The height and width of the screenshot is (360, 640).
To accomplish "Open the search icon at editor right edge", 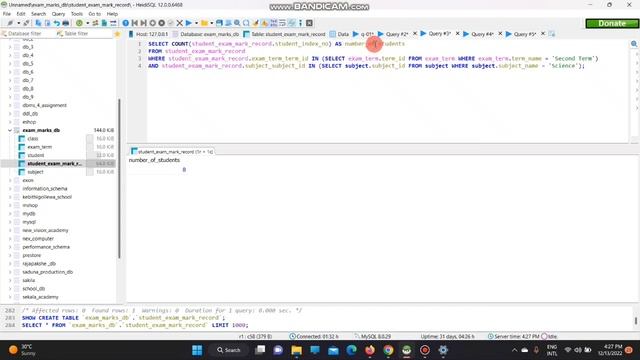I will coord(634,44).
